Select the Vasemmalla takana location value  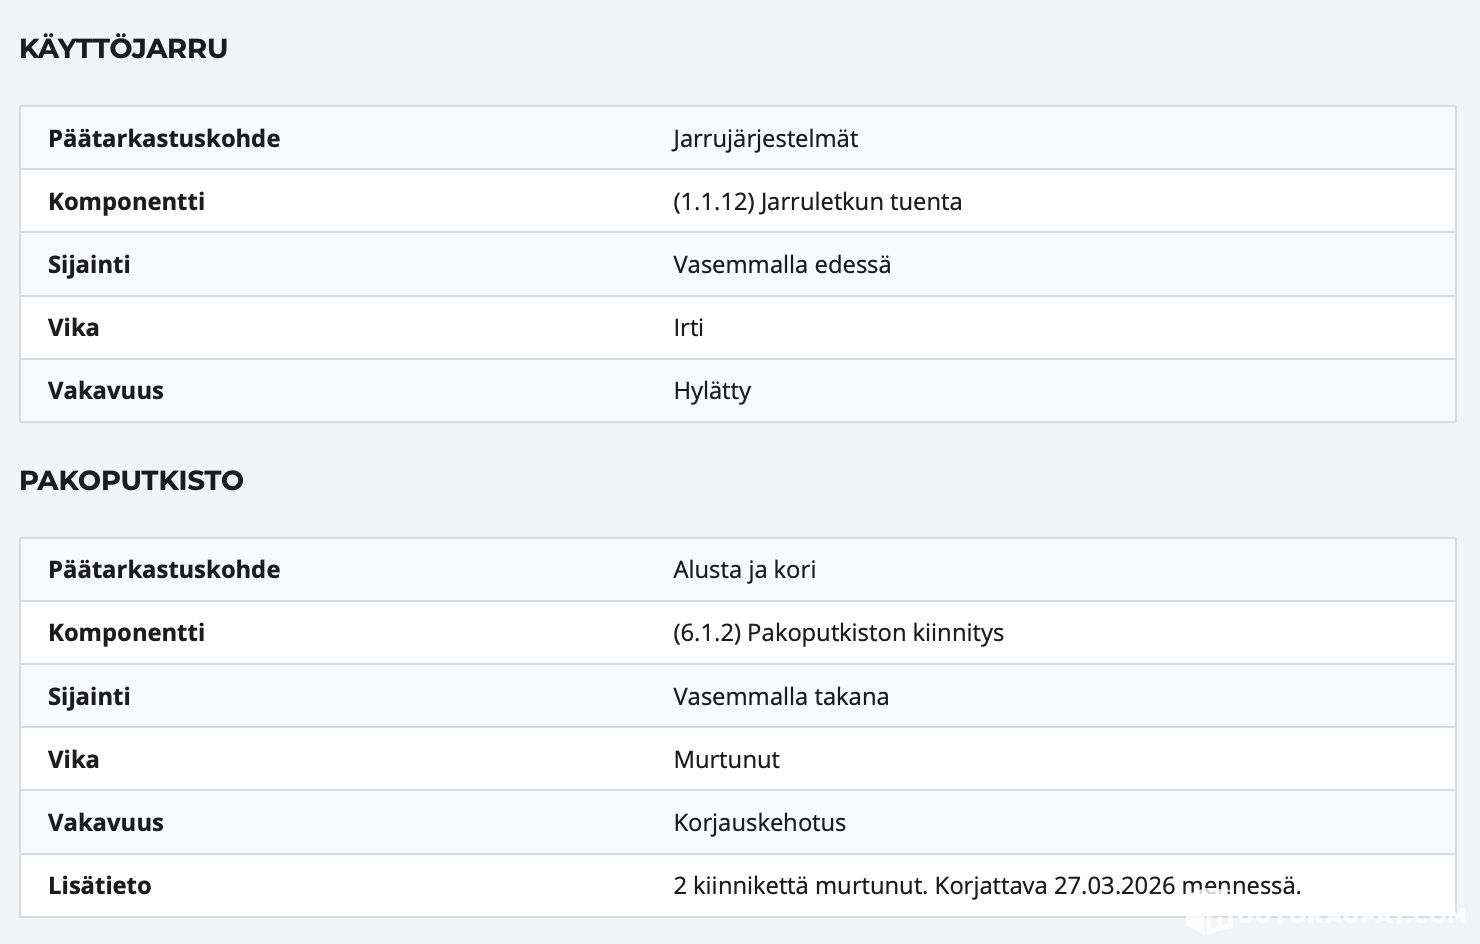pyautogui.click(x=780, y=696)
